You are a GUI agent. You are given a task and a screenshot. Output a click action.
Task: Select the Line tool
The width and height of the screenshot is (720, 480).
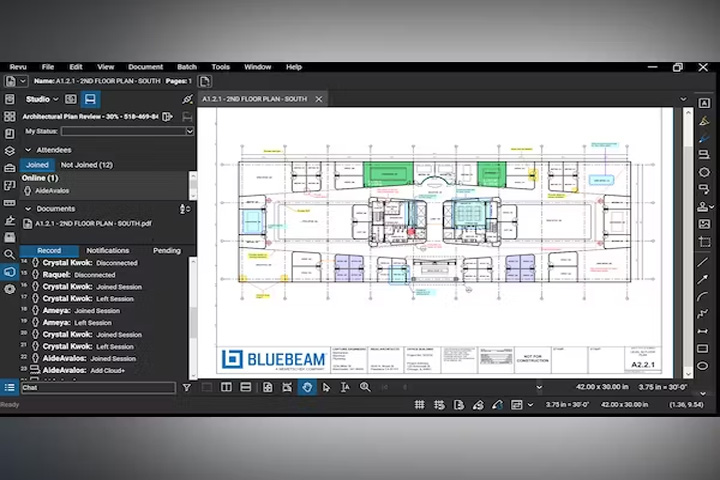coord(703,262)
